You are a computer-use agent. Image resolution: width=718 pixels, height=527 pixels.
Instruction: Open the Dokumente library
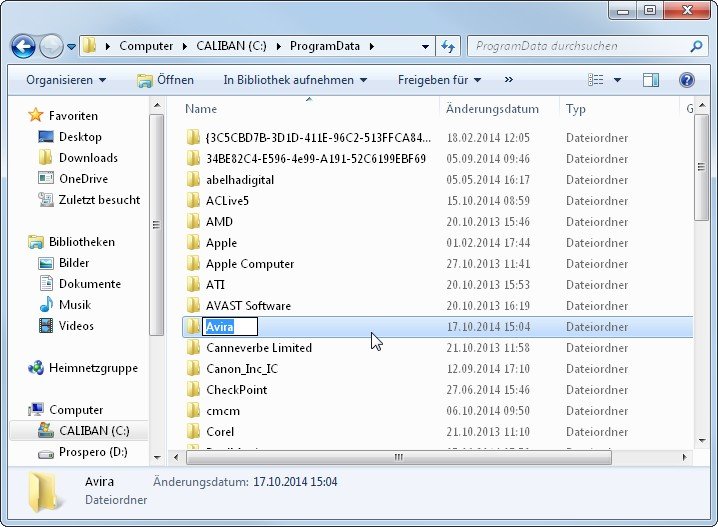(x=90, y=284)
